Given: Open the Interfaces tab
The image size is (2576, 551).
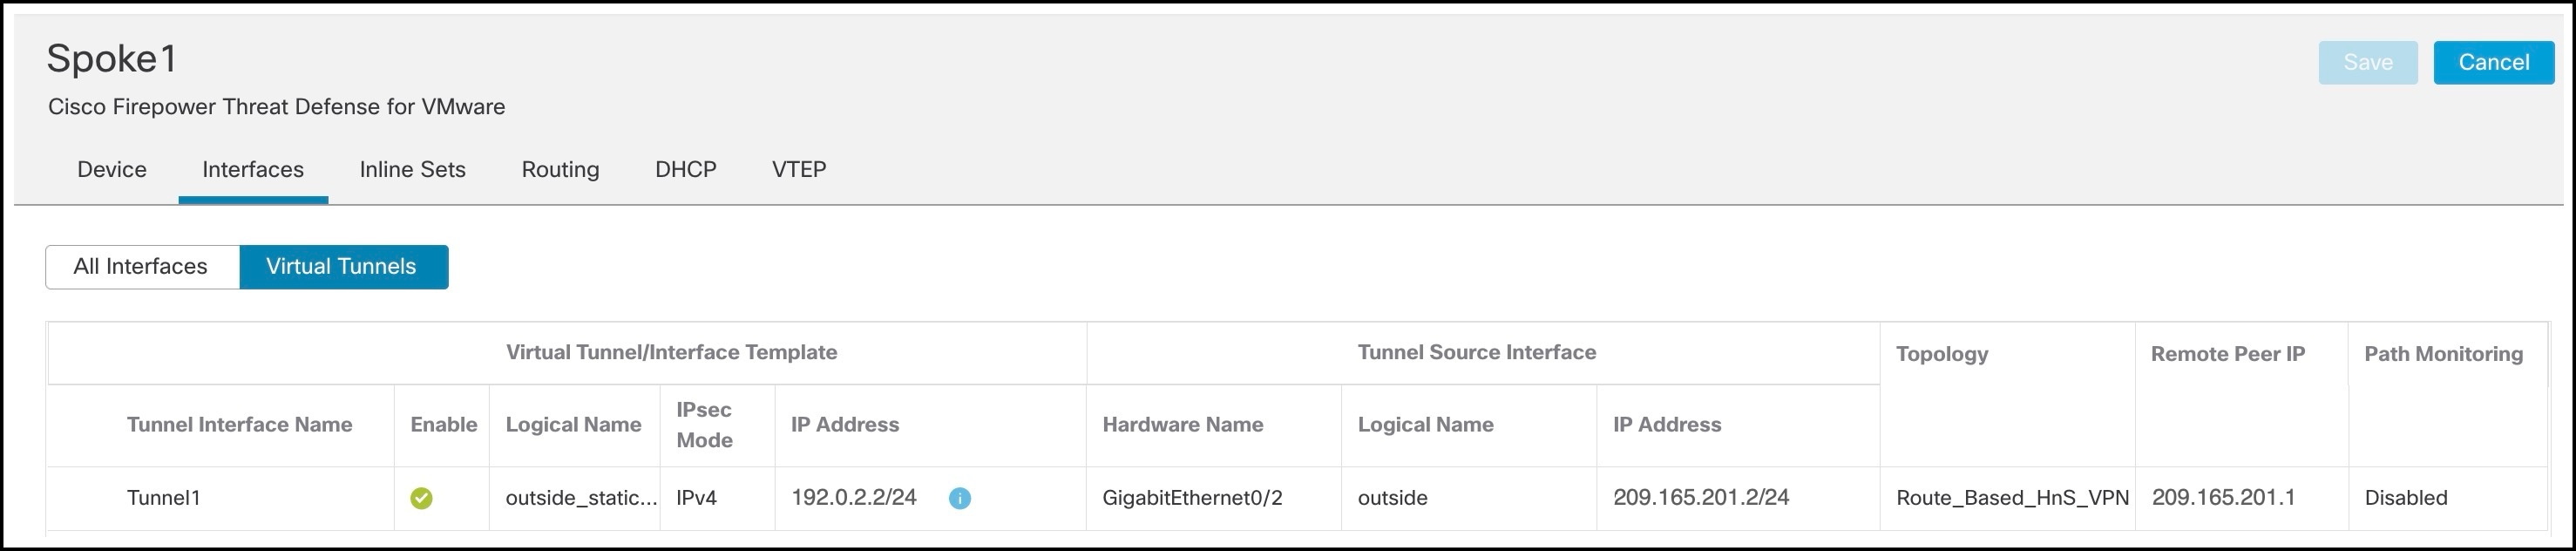Looking at the screenshot, I should coord(253,169).
